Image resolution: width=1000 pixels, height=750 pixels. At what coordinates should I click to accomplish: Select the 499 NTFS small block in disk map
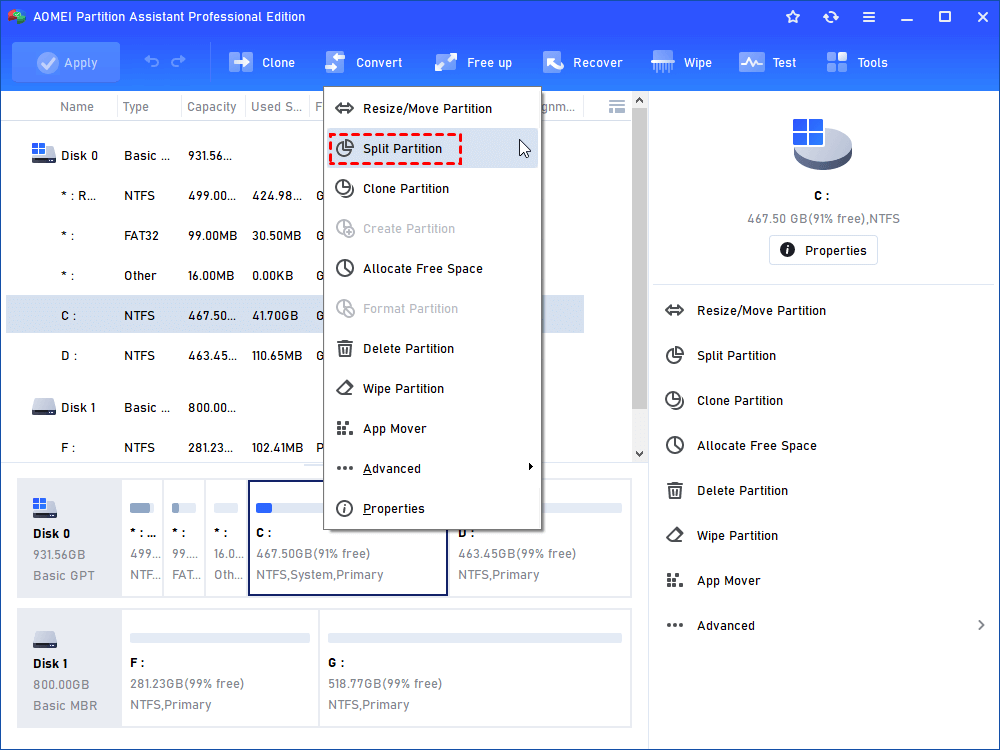click(142, 538)
